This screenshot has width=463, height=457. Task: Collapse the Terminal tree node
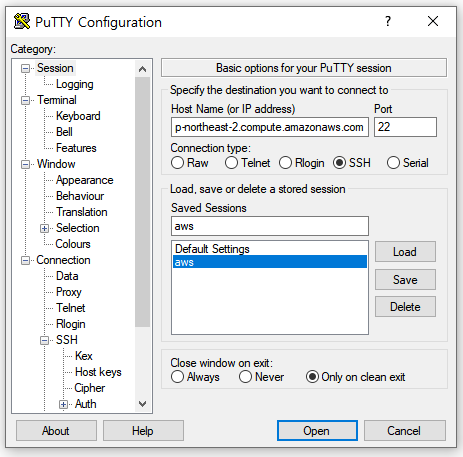tap(25, 101)
